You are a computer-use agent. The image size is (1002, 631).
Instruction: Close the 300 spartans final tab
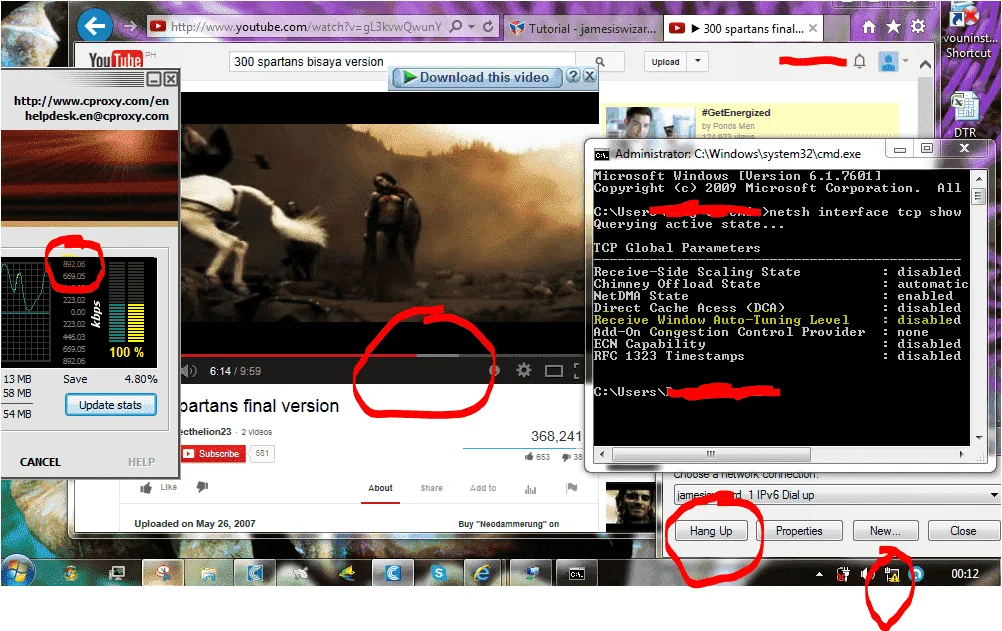(813, 28)
